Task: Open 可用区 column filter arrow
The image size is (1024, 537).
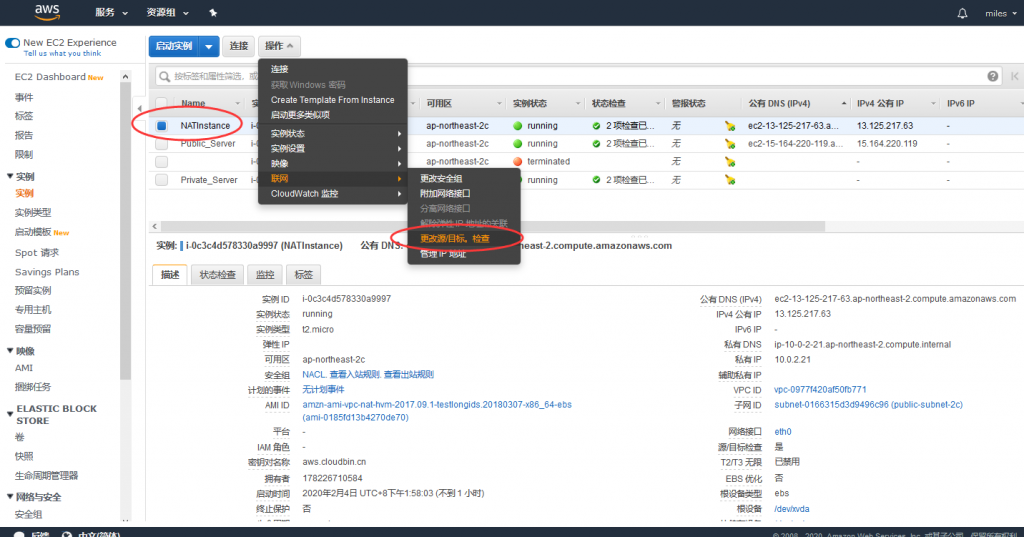Action: pyautogui.click(x=499, y=103)
